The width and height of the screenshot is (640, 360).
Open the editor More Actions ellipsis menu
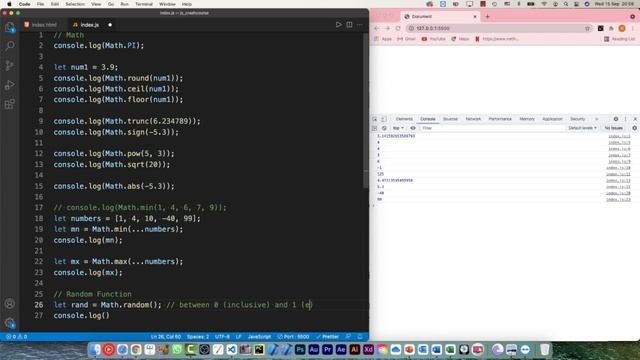coord(360,25)
